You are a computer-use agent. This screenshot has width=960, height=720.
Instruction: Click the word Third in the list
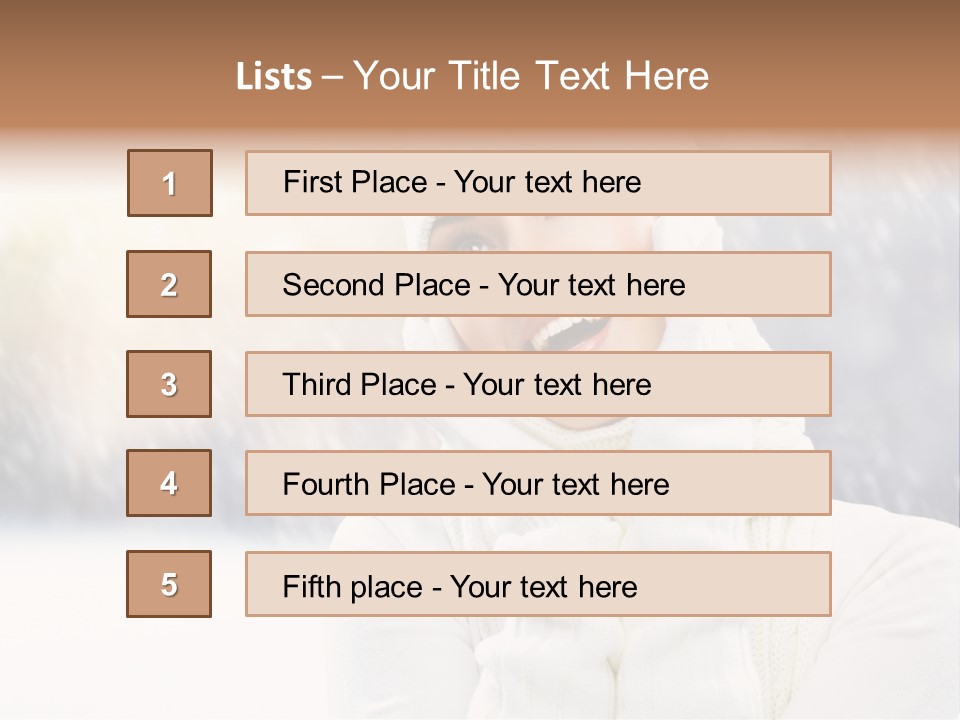(317, 385)
